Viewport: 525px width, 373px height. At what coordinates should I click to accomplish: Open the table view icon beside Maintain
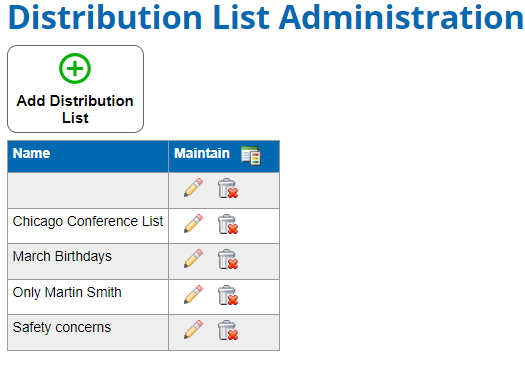[251, 156]
